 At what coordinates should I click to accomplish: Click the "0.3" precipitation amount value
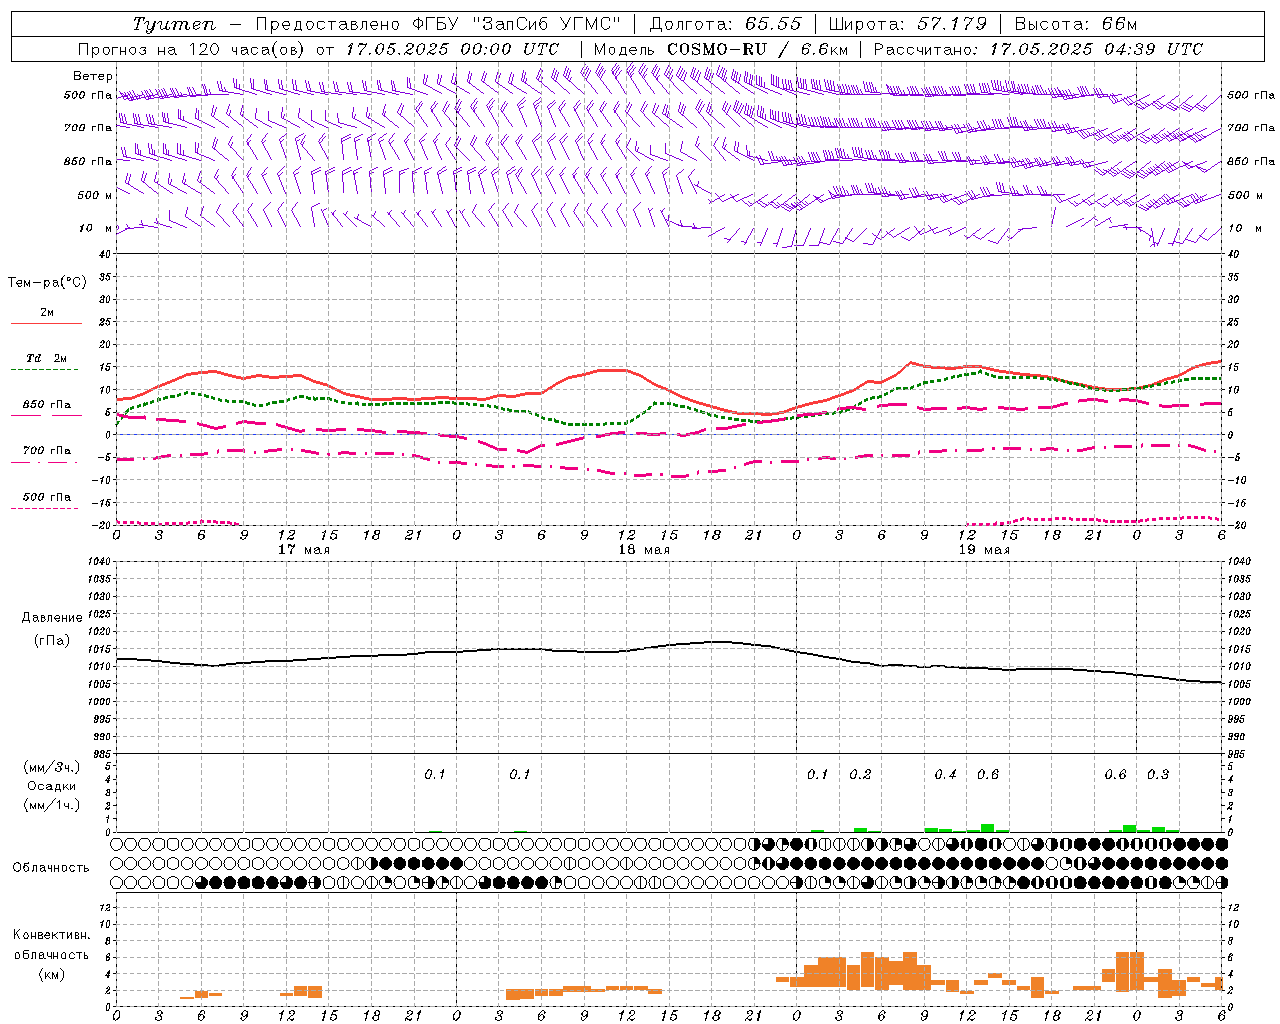[1158, 774]
